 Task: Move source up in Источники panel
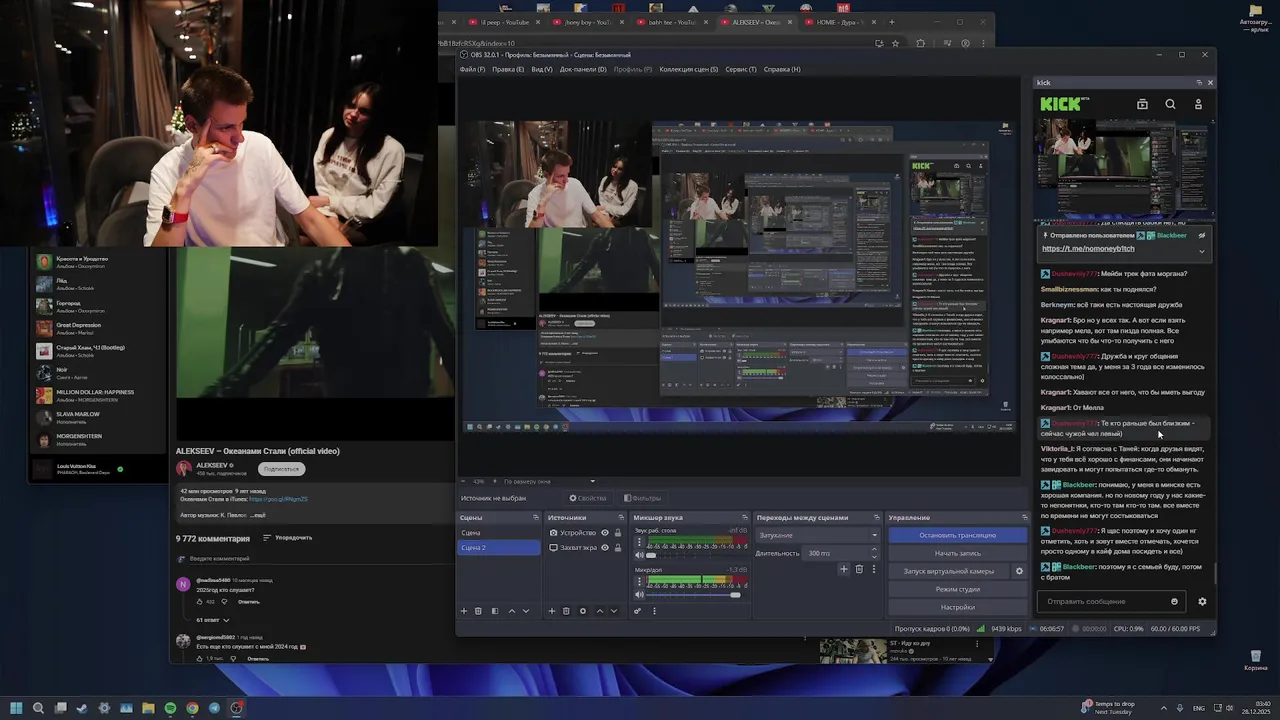[x=600, y=611]
